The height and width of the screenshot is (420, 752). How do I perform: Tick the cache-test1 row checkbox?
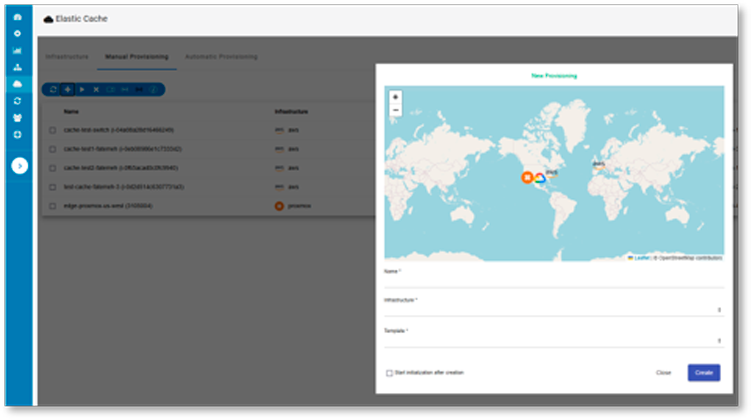click(x=53, y=149)
